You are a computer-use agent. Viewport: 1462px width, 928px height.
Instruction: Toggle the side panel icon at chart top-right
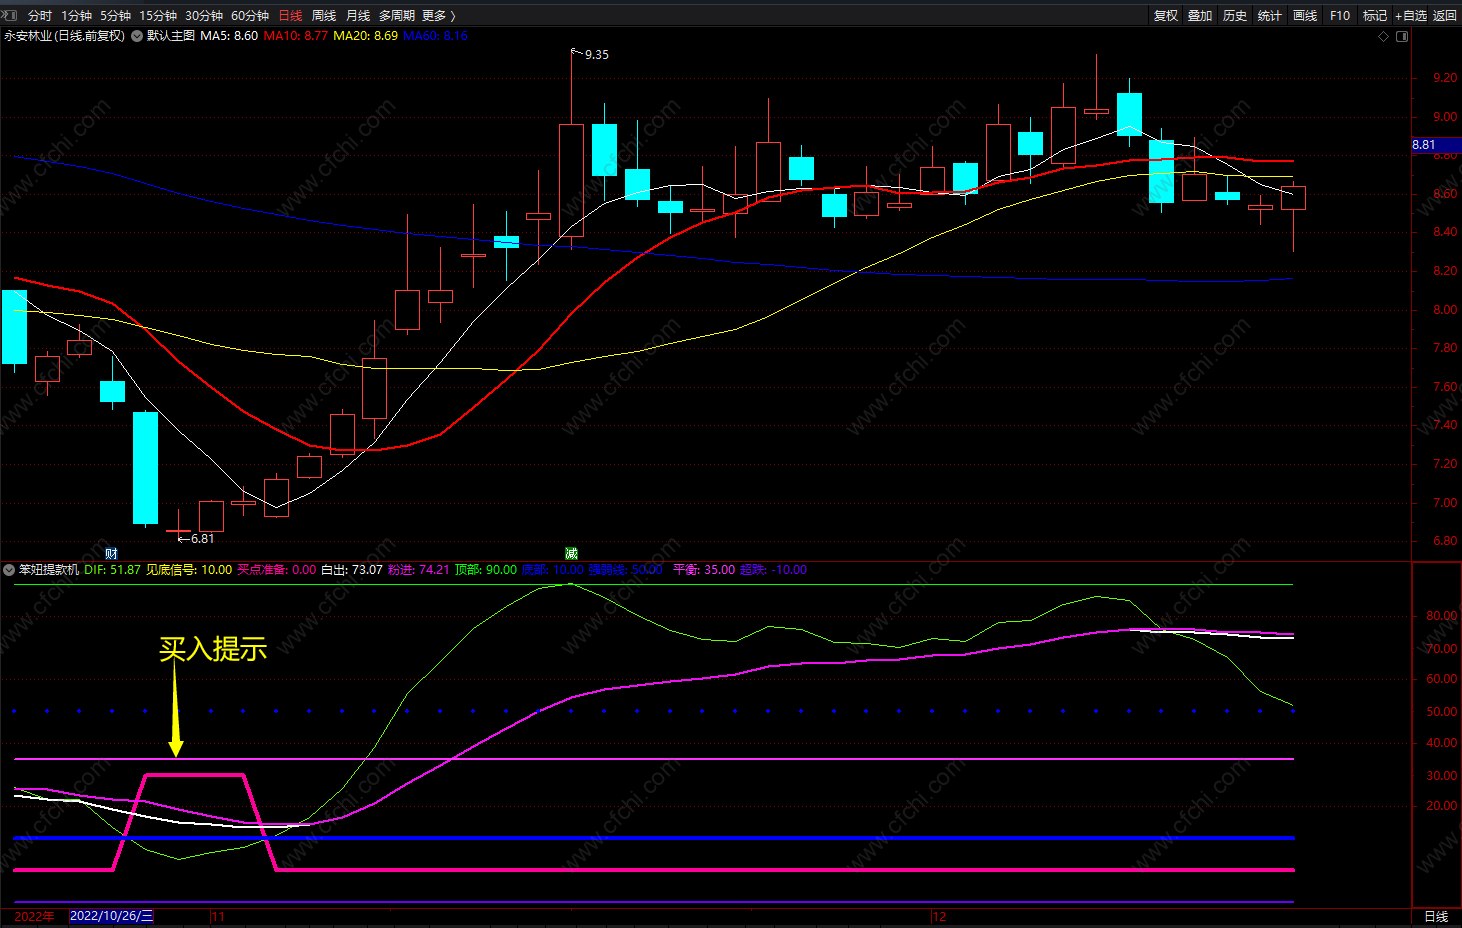[1402, 36]
